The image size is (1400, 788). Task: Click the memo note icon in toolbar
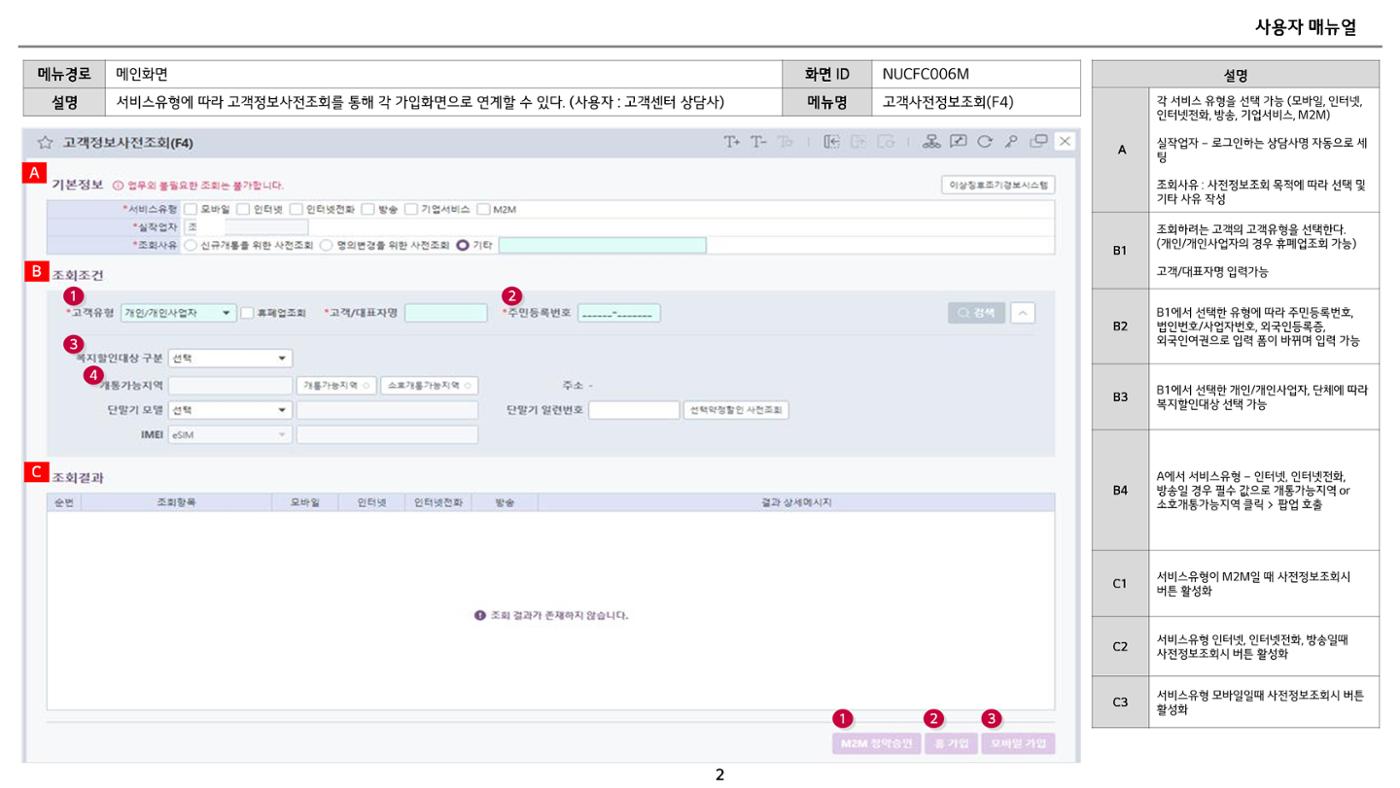pyautogui.click(x=958, y=142)
